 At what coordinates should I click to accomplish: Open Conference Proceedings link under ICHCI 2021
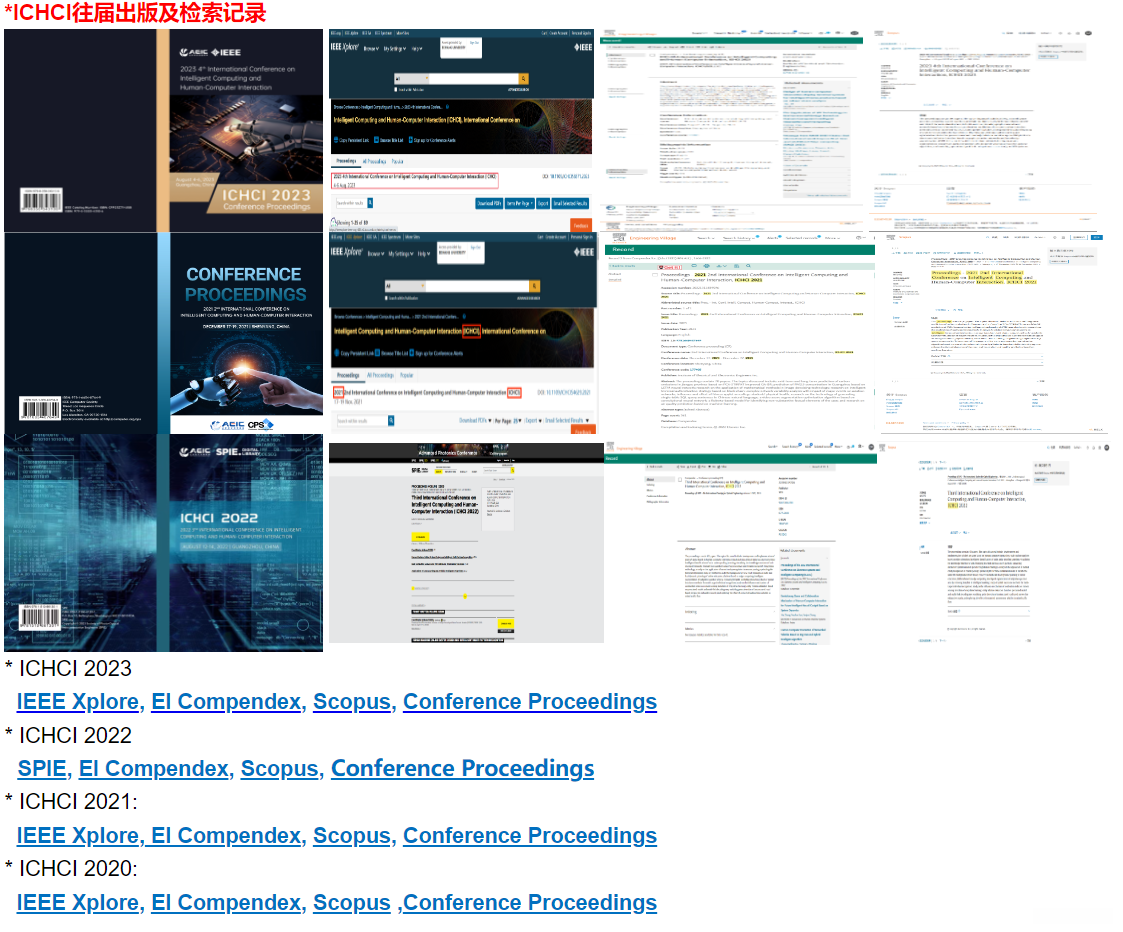tap(530, 835)
